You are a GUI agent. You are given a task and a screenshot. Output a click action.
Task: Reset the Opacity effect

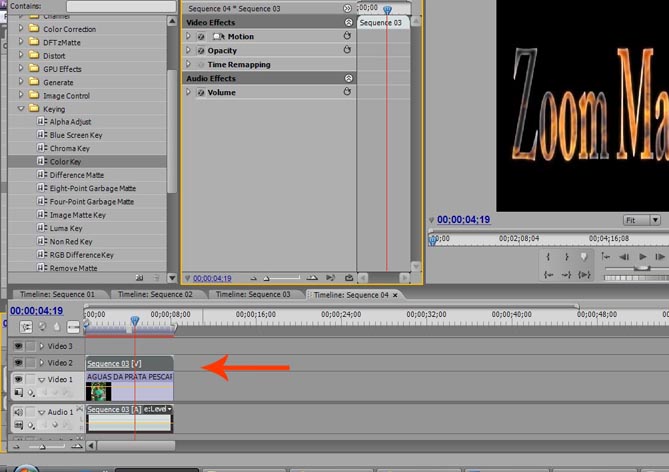click(347, 50)
